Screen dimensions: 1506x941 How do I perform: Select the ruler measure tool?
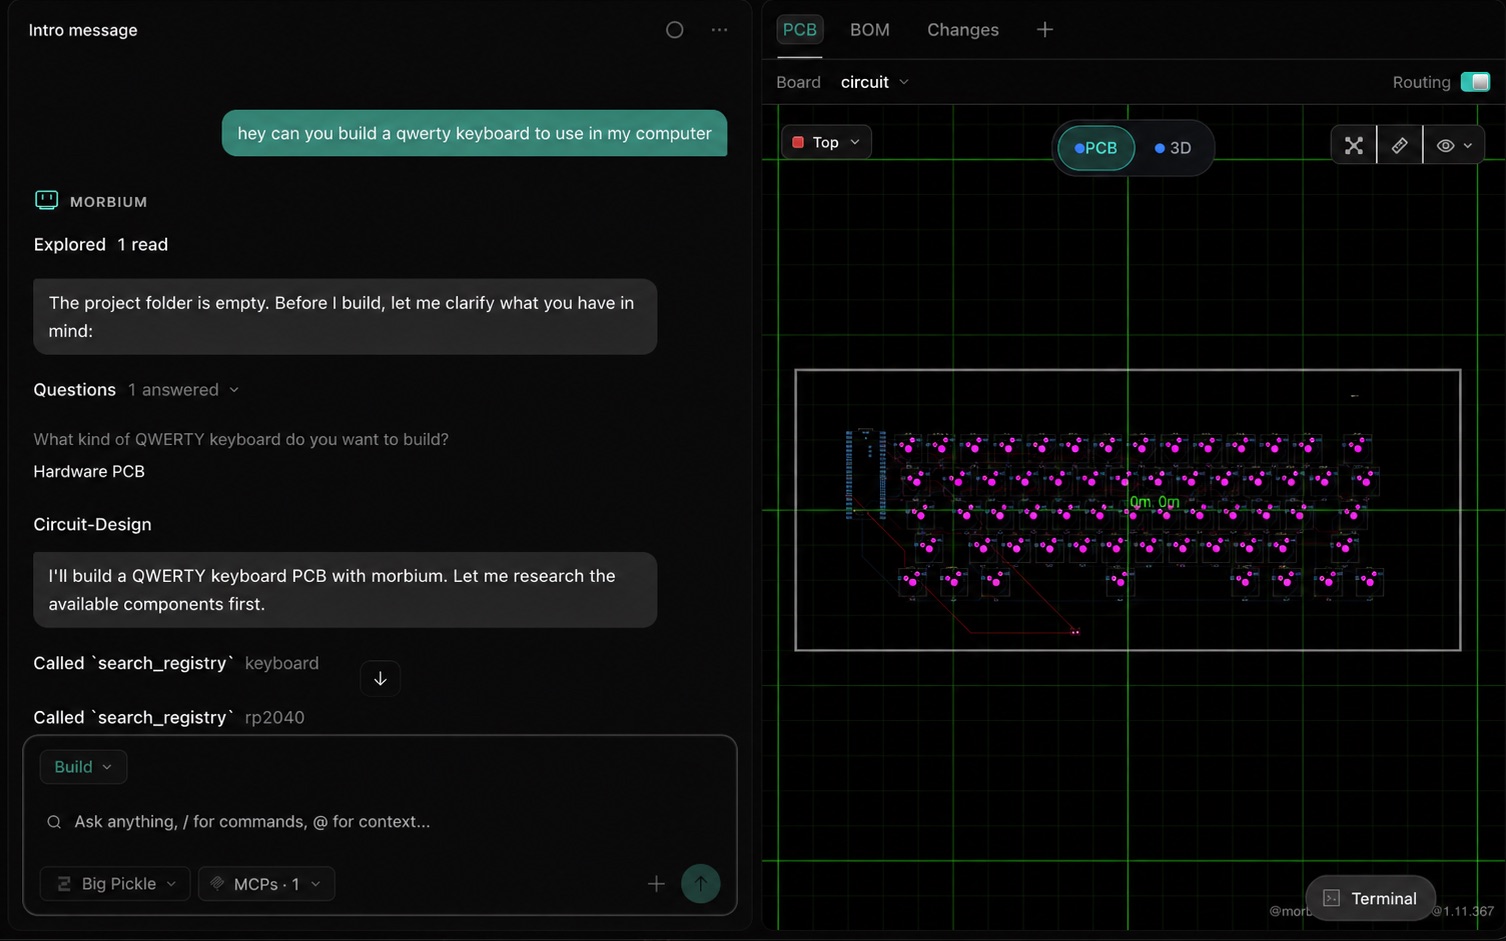[1400, 146]
